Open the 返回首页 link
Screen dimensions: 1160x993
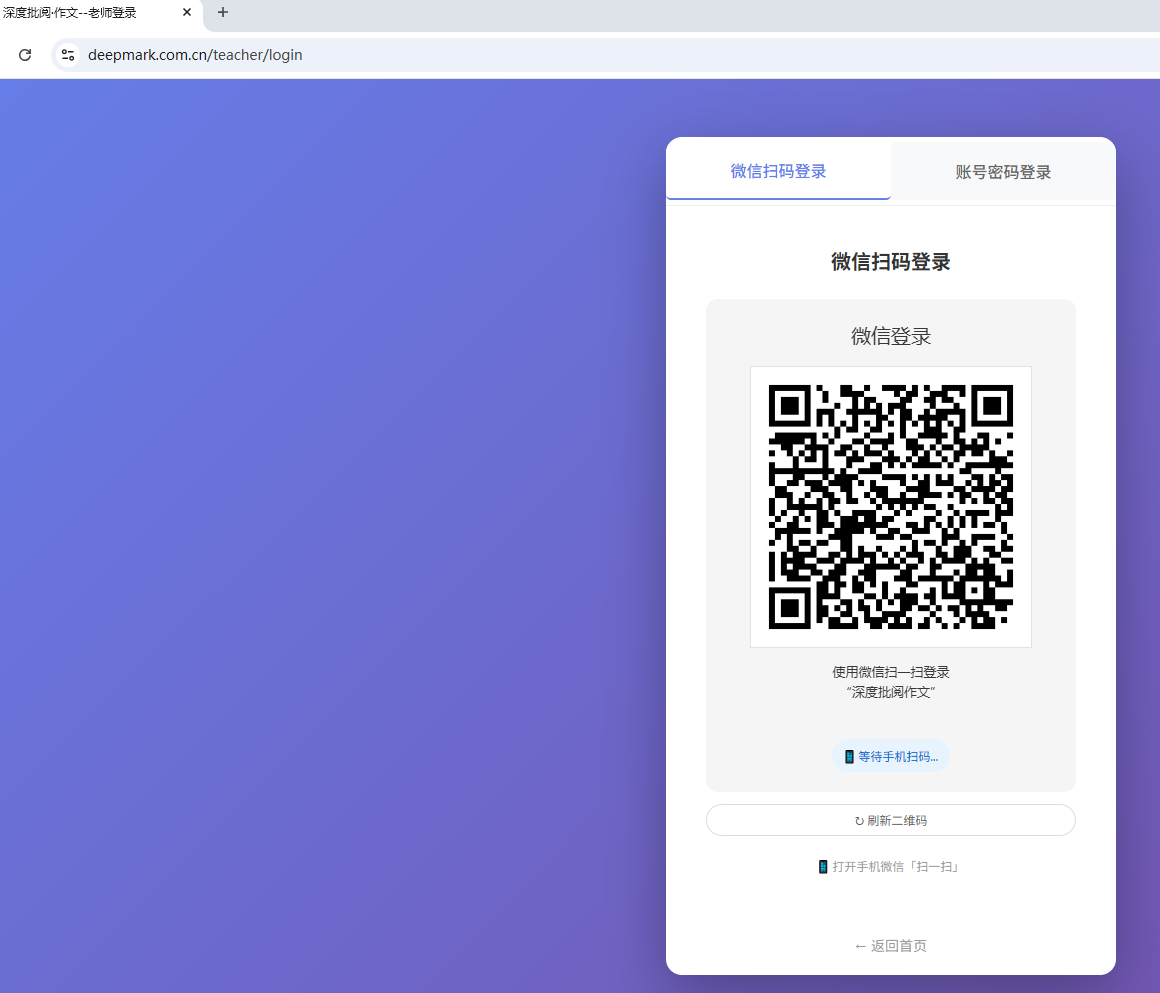[x=890, y=945]
